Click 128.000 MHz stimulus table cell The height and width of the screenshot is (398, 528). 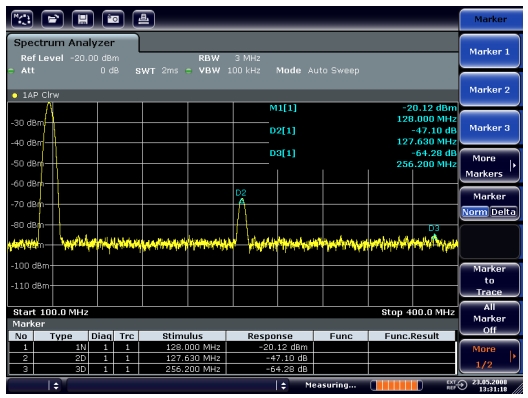click(182, 347)
